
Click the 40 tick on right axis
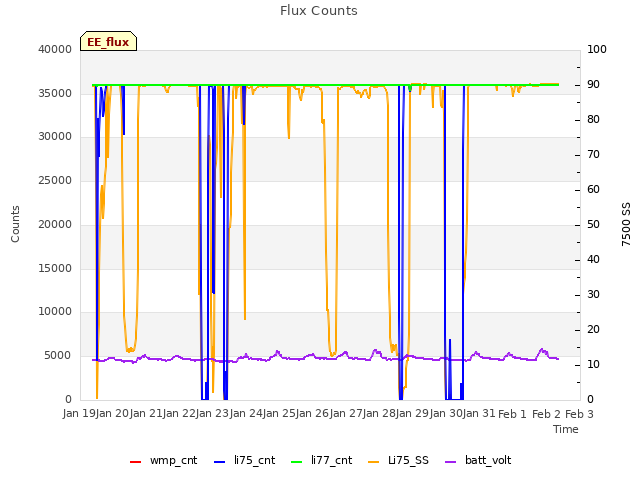[593, 260]
